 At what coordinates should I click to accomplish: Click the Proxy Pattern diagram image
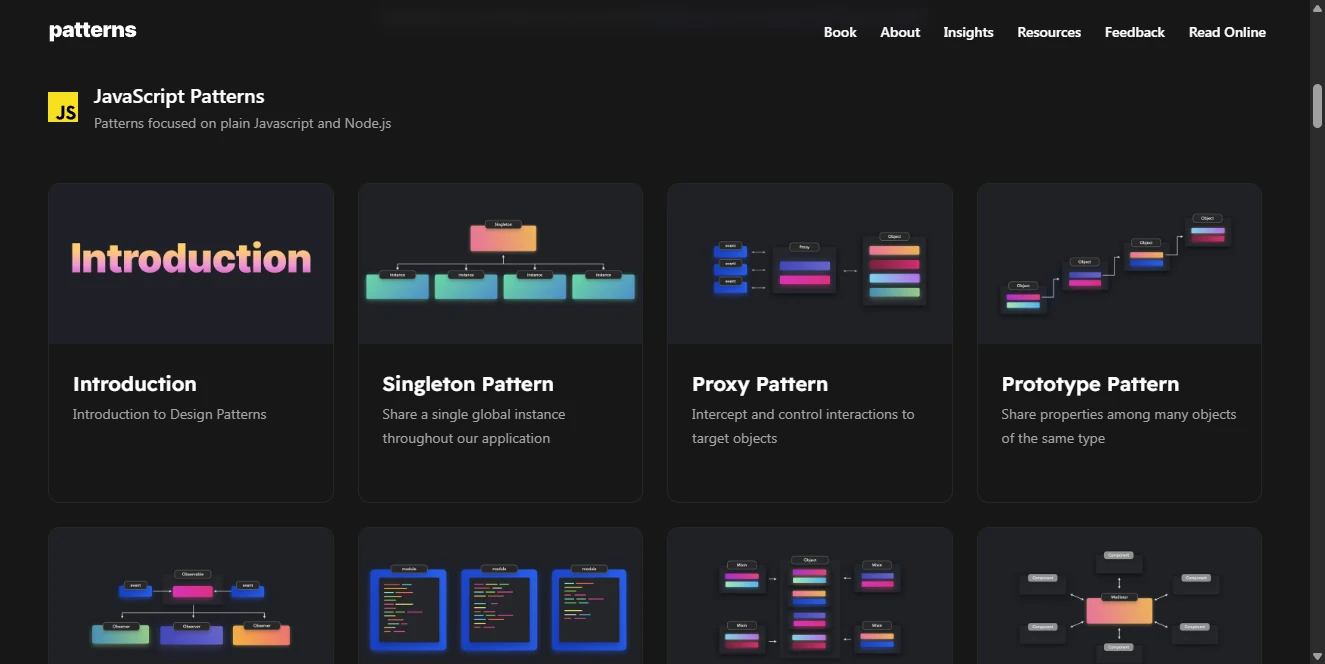[809, 263]
